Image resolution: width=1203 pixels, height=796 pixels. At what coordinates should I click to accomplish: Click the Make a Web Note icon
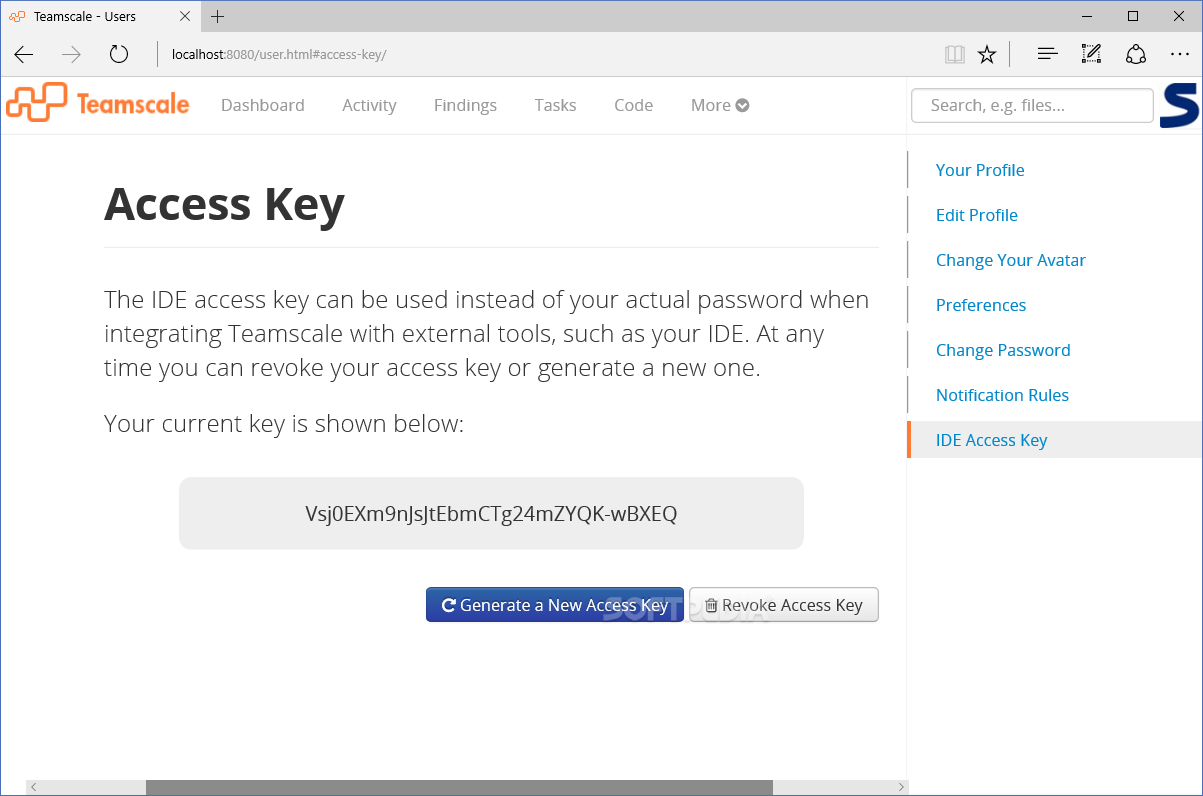coord(1092,54)
